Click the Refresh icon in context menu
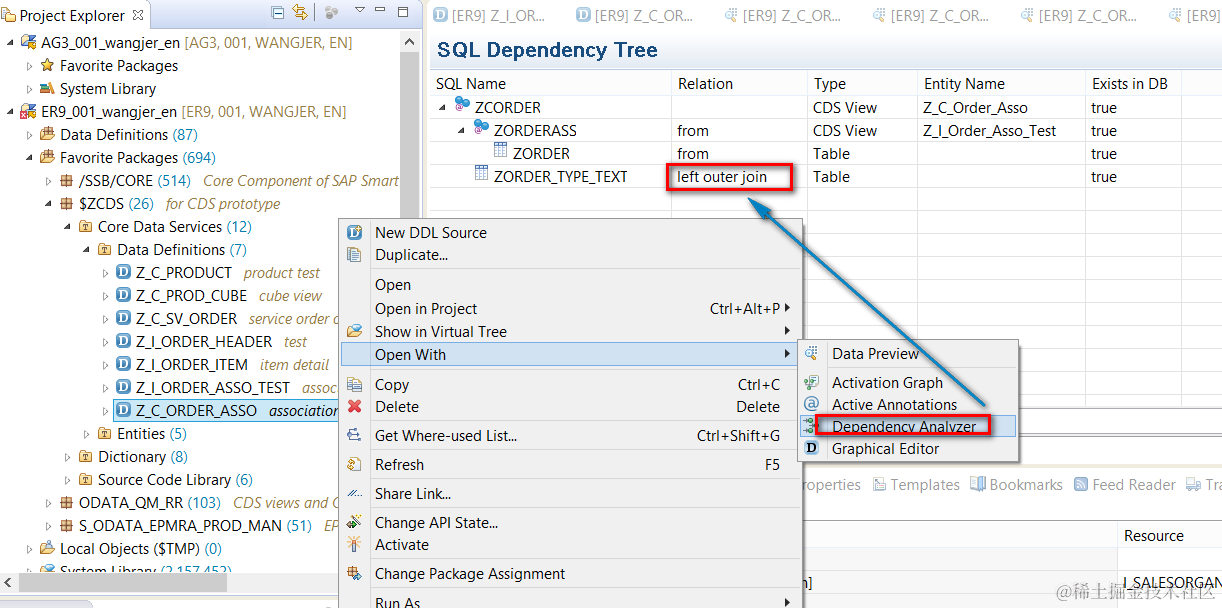 tap(354, 464)
